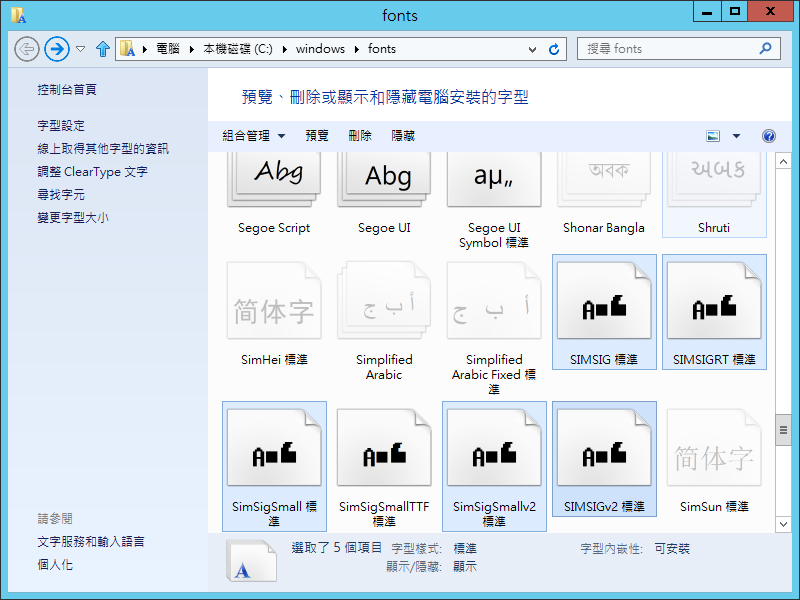Focus the 搜尋 fonts search box
The image size is (800, 600).
[x=679, y=49]
